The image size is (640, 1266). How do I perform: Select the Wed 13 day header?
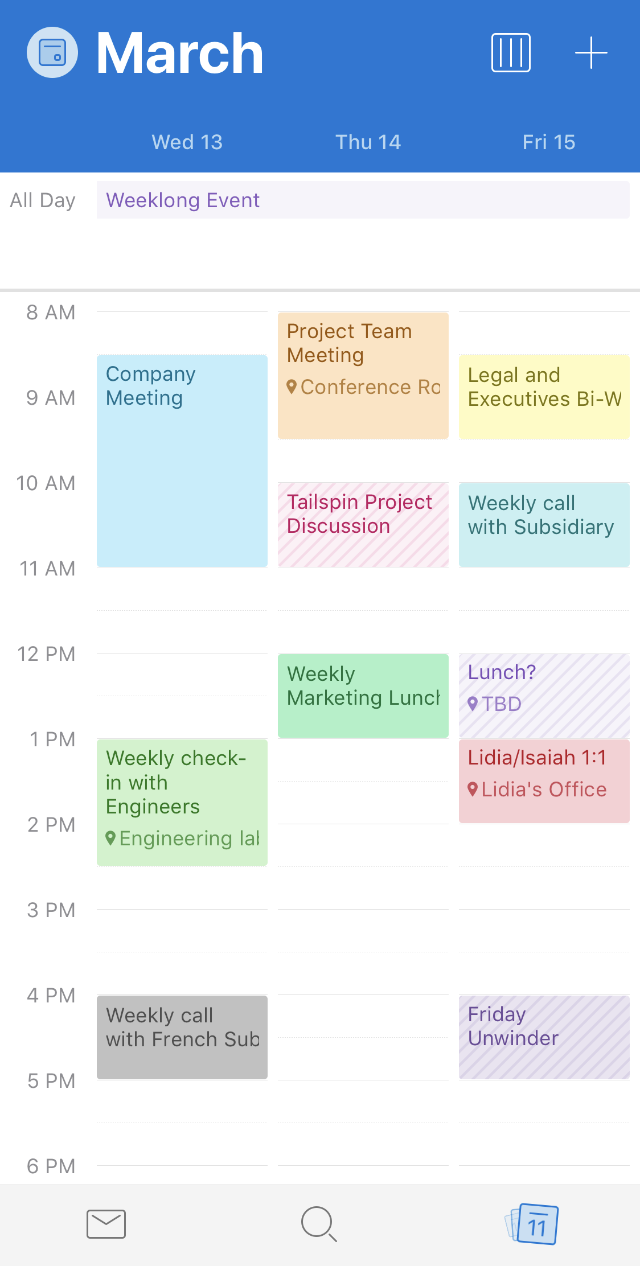pos(187,142)
